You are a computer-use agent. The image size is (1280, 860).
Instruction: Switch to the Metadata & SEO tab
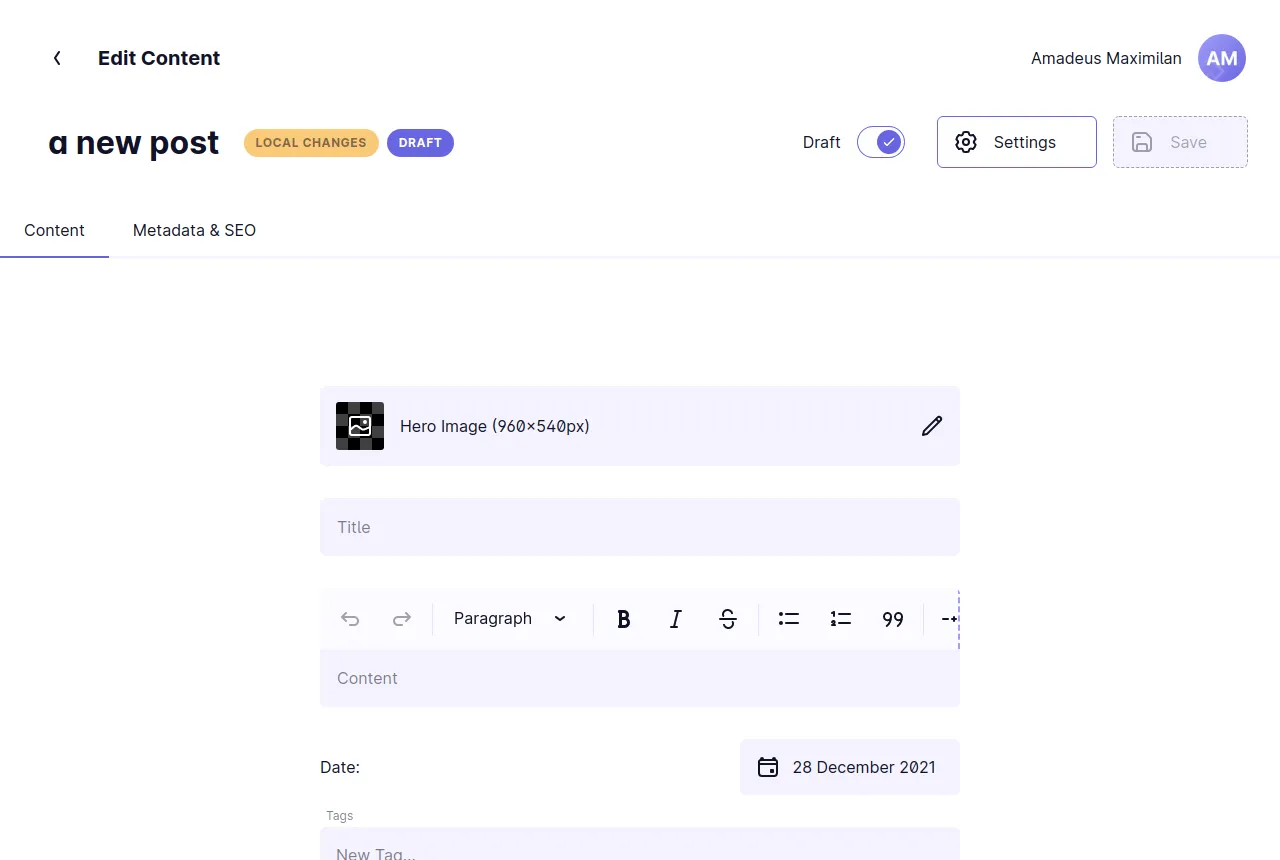pyautogui.click(x=194, y=230)
